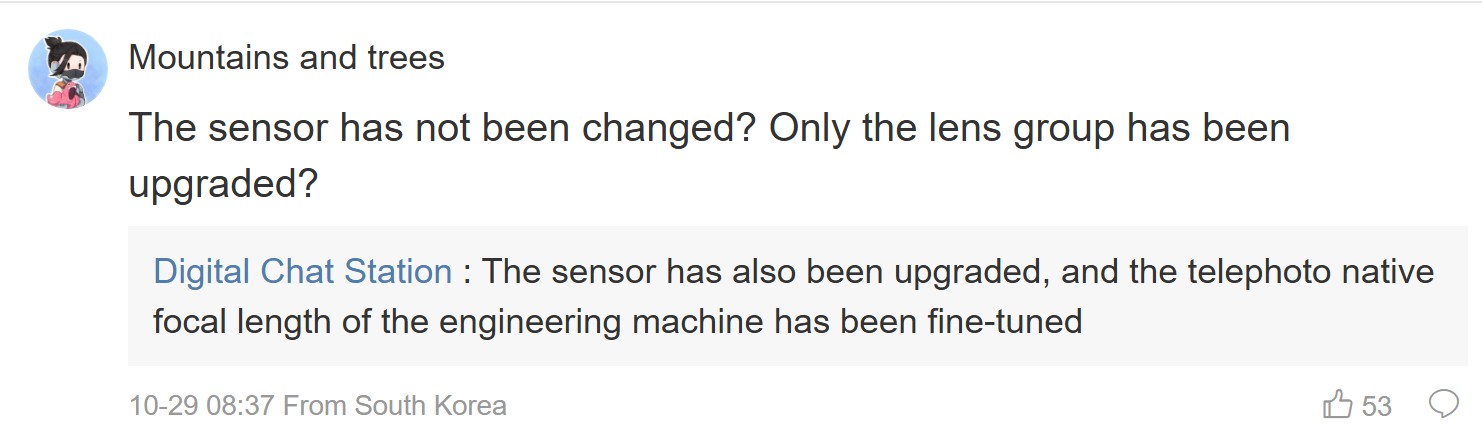Click the word "upgraded?" in the comment
The width and height of the screenshot is (1482, 444).
pos(223,184)
